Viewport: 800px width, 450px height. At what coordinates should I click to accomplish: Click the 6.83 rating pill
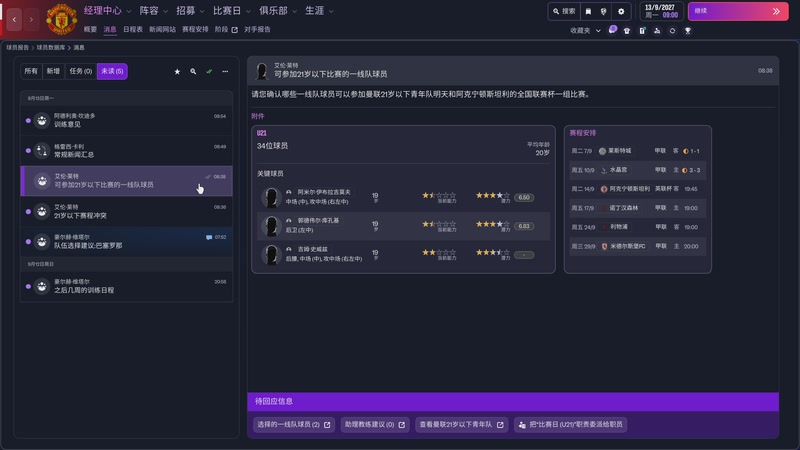point(524,226)
